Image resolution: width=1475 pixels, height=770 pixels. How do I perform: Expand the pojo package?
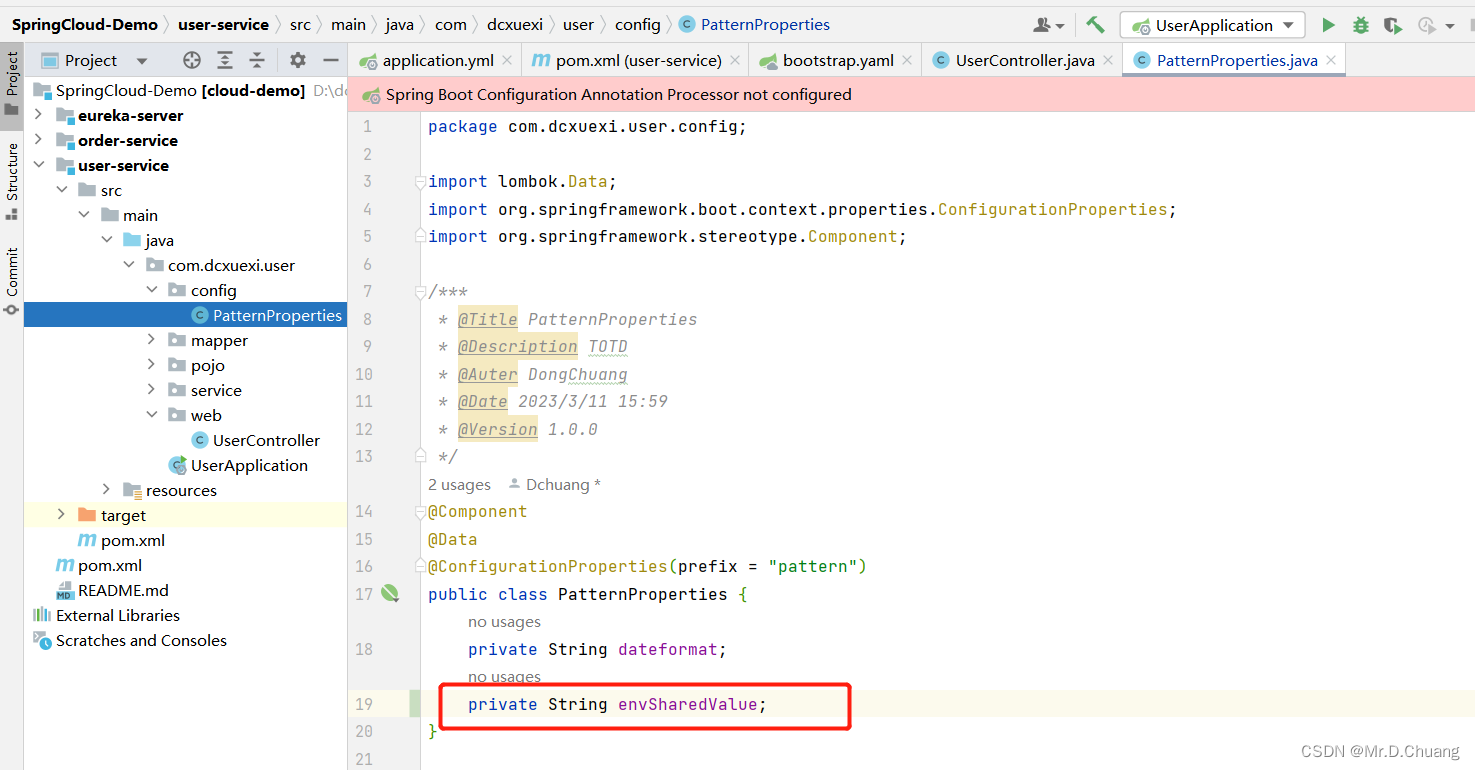(151, 365)
